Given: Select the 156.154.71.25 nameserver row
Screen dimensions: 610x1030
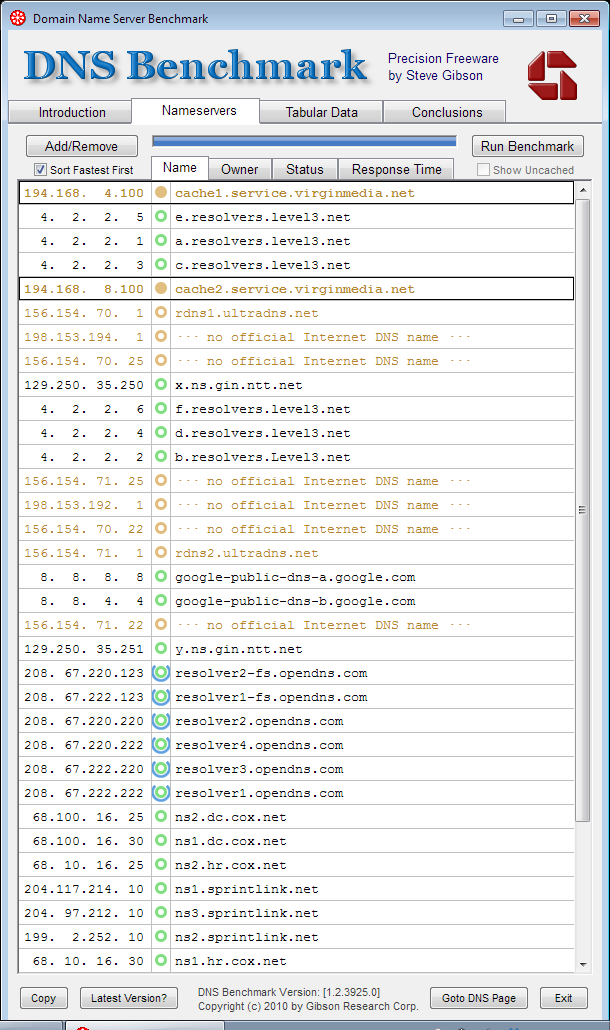Looking at the screenshot, I should click(296, 481).
